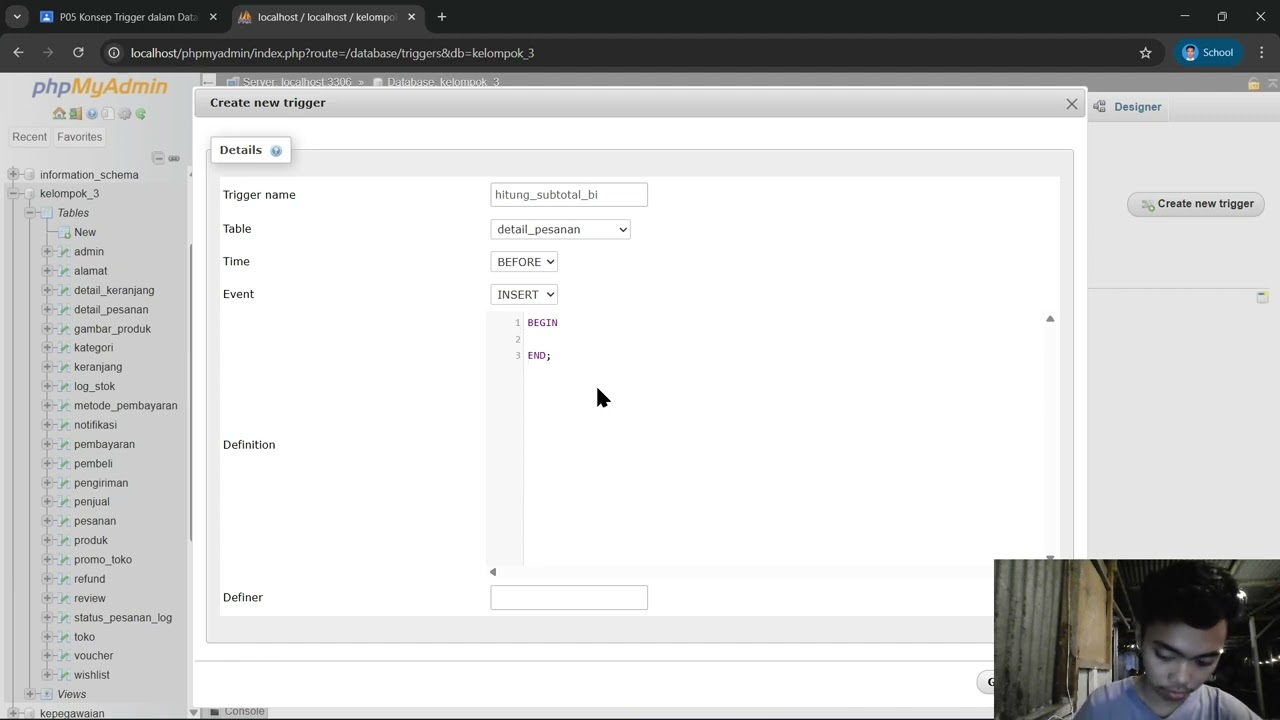The image size is (1280, 720).
Task: Click the Trigger name input field
Action: tap(569, 195)
